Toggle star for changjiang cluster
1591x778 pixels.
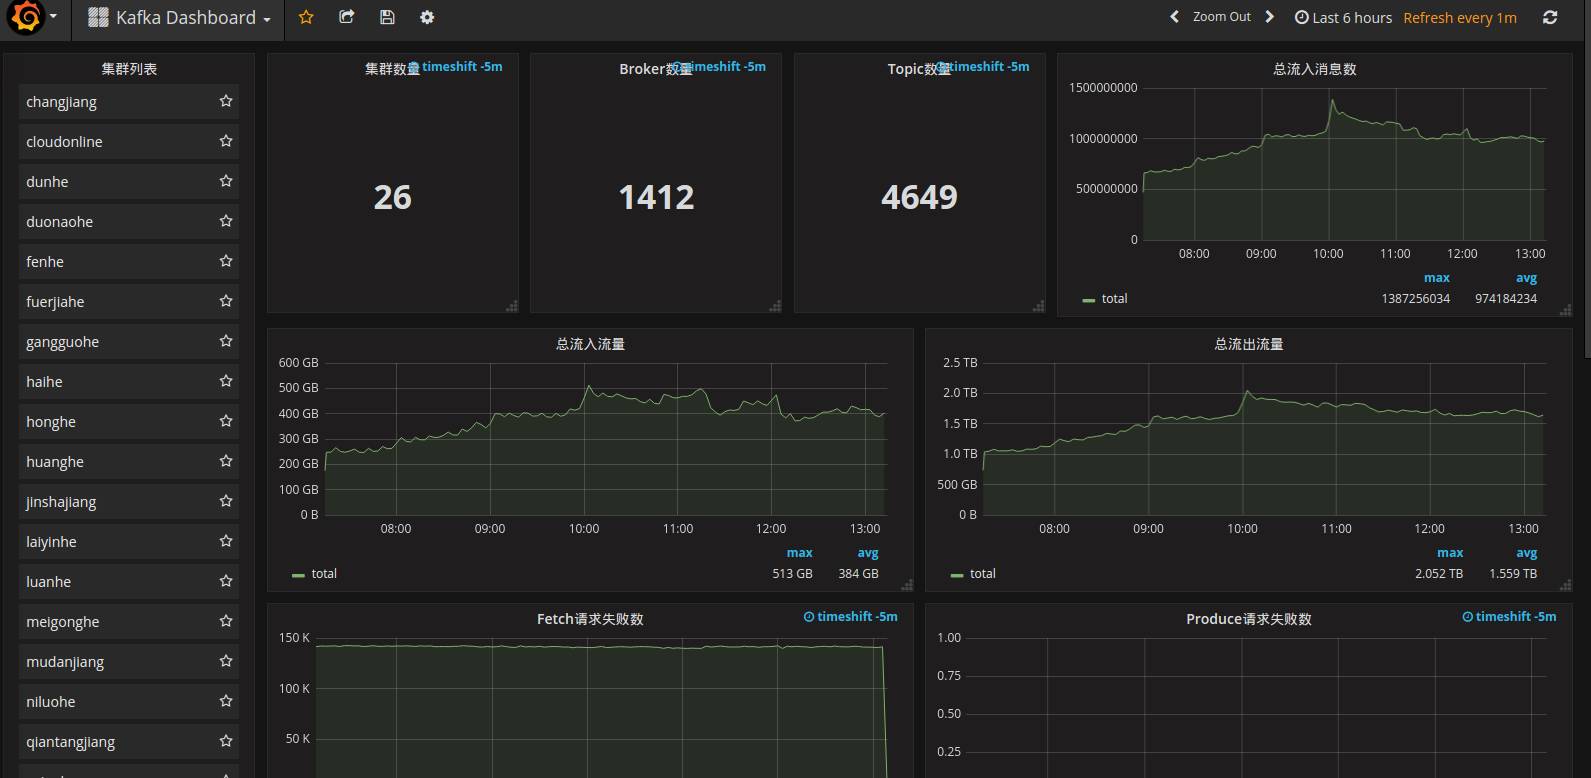pos(226,101)
